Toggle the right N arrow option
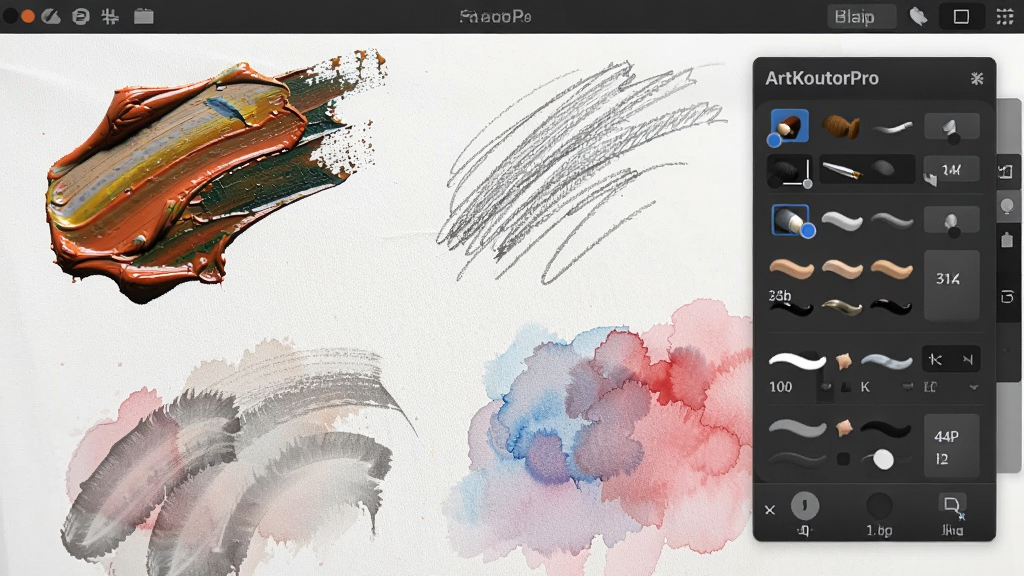The image size is (1024, 576). (x=967, y=359)
